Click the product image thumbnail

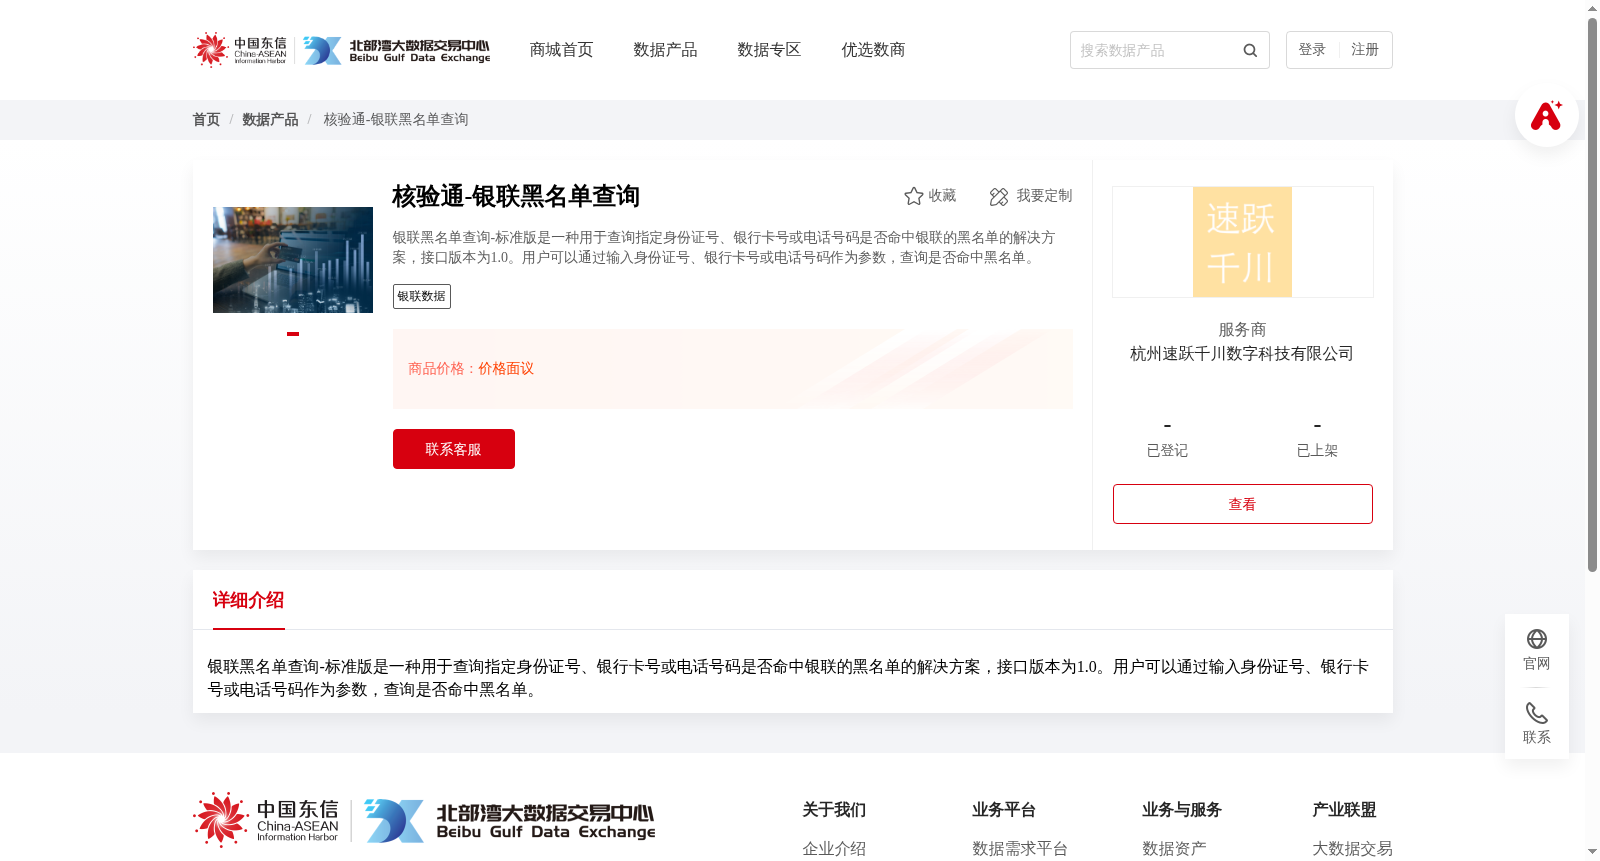pos(293,260)
